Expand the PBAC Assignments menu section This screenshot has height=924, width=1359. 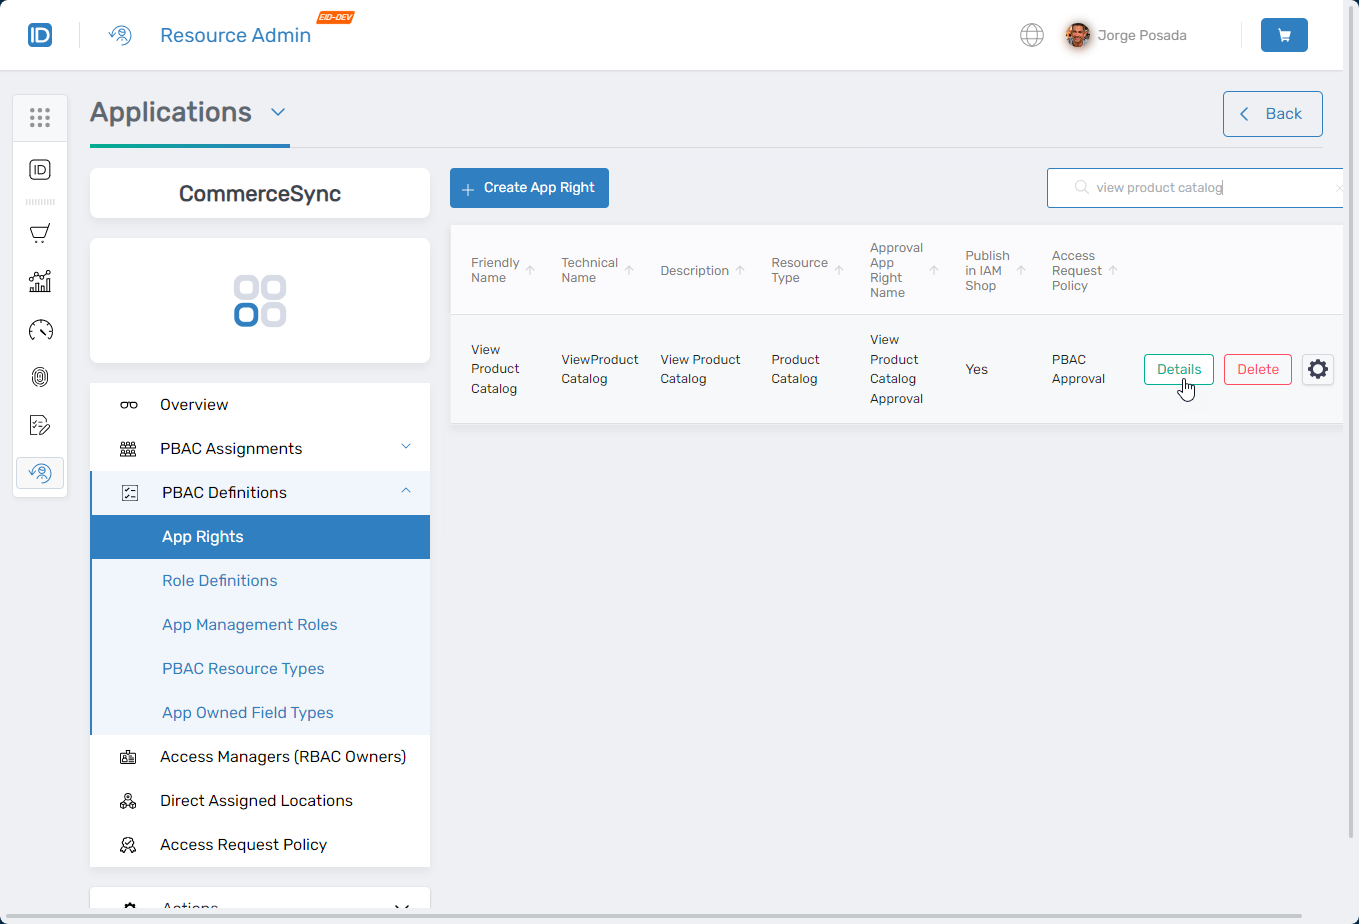coord(405,447)
